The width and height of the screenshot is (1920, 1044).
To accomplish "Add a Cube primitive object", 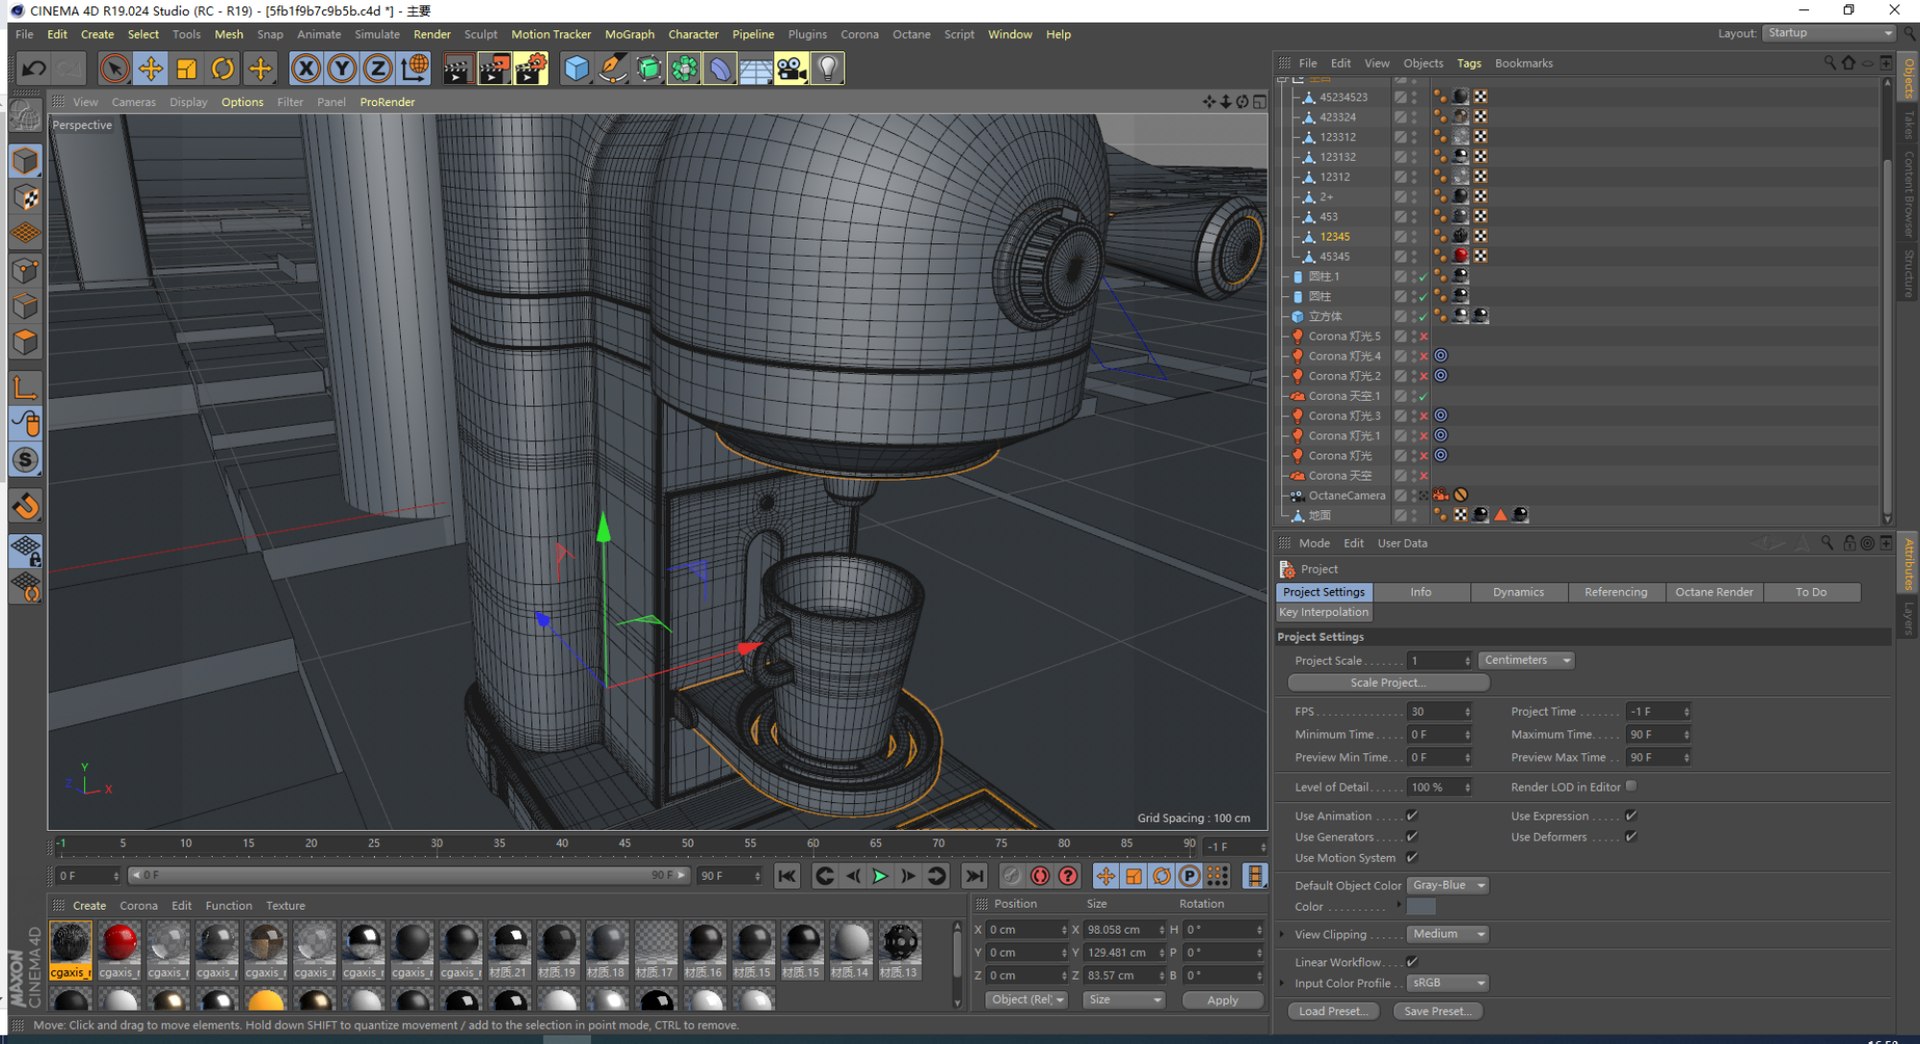I will point(577,68).
